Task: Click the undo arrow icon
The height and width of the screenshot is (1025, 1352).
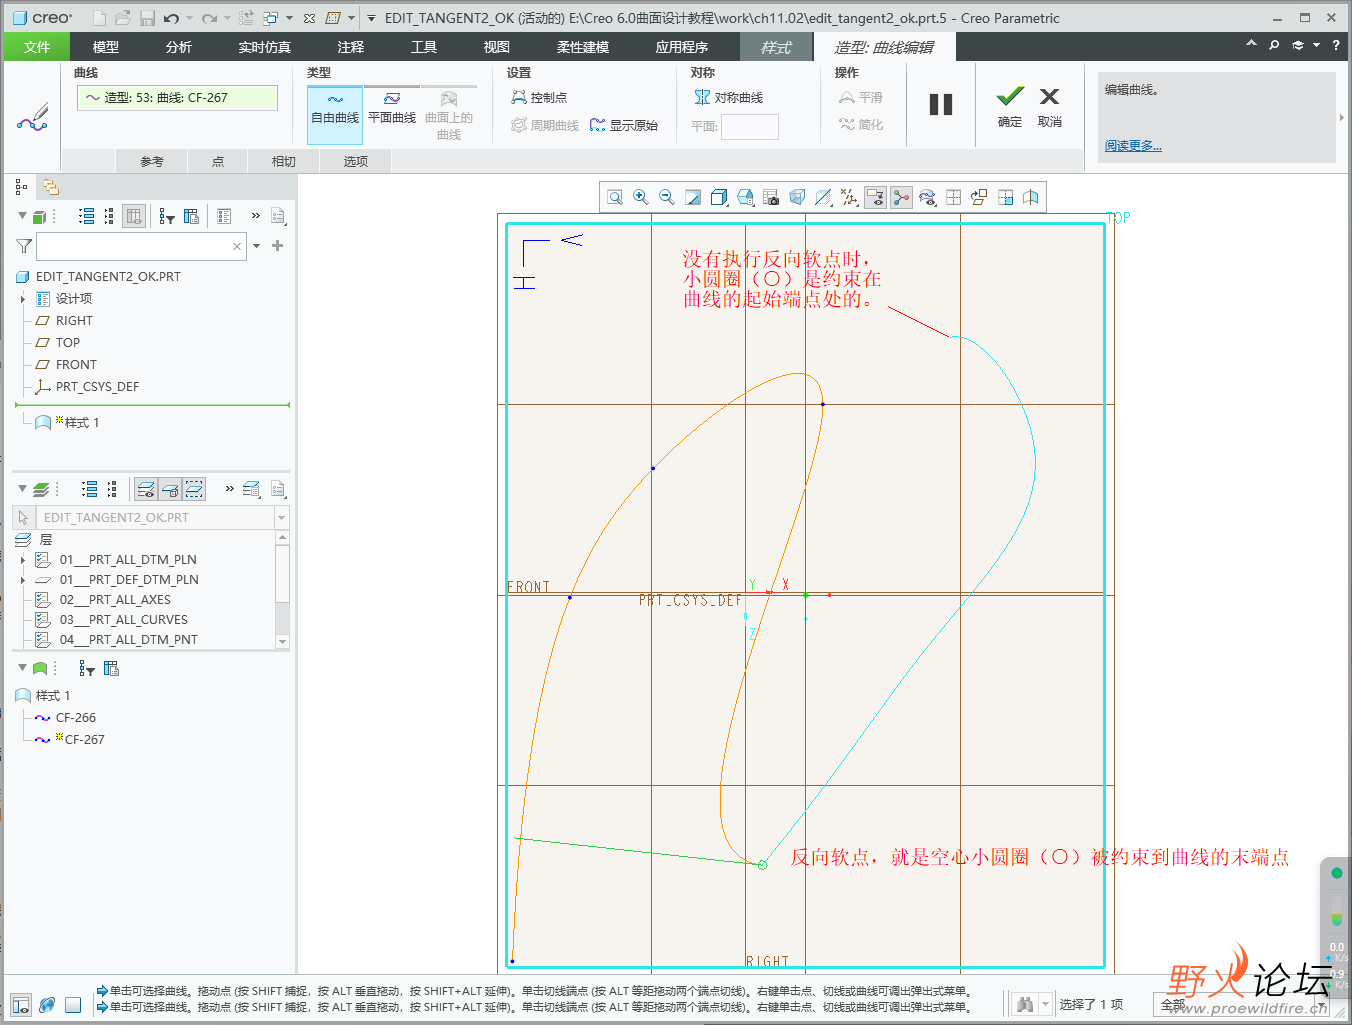Action: pos(171,18)
